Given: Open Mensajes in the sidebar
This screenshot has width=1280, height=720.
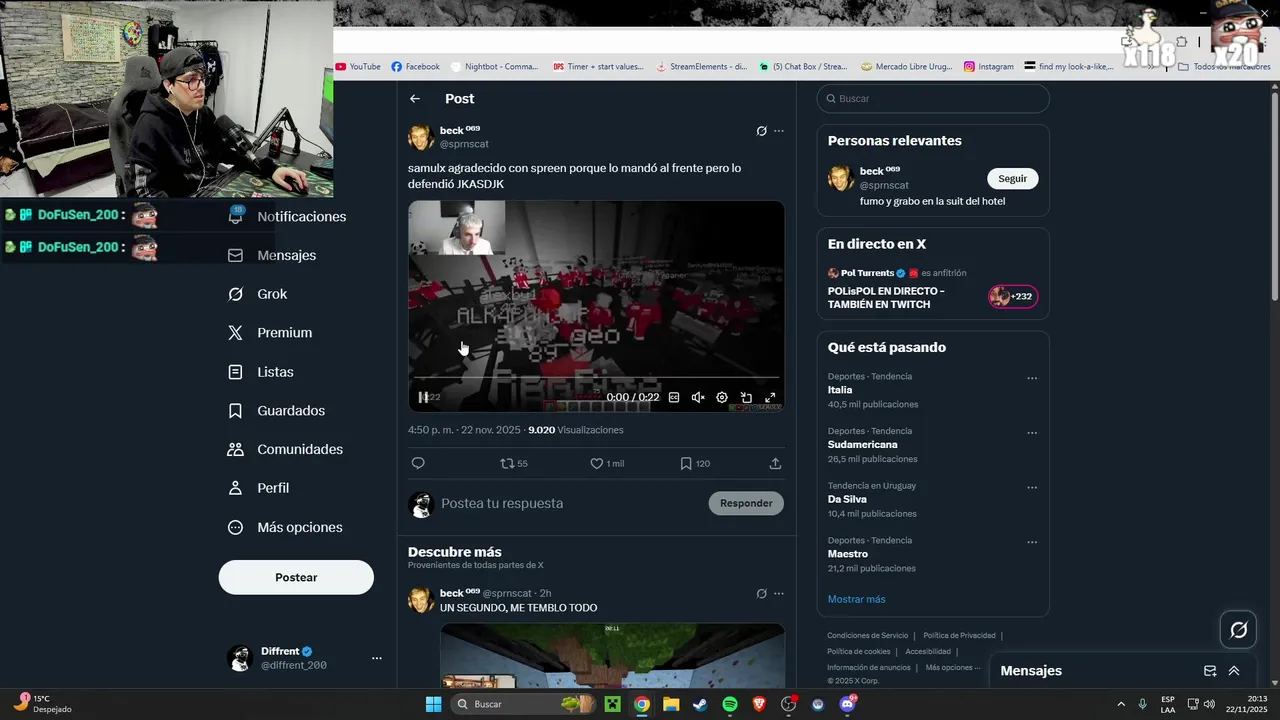Looking at the screenshot, I should point(272,255).
